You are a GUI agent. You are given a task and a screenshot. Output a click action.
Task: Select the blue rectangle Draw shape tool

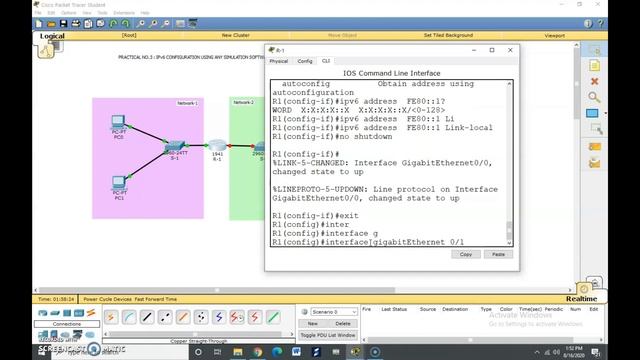592,113
